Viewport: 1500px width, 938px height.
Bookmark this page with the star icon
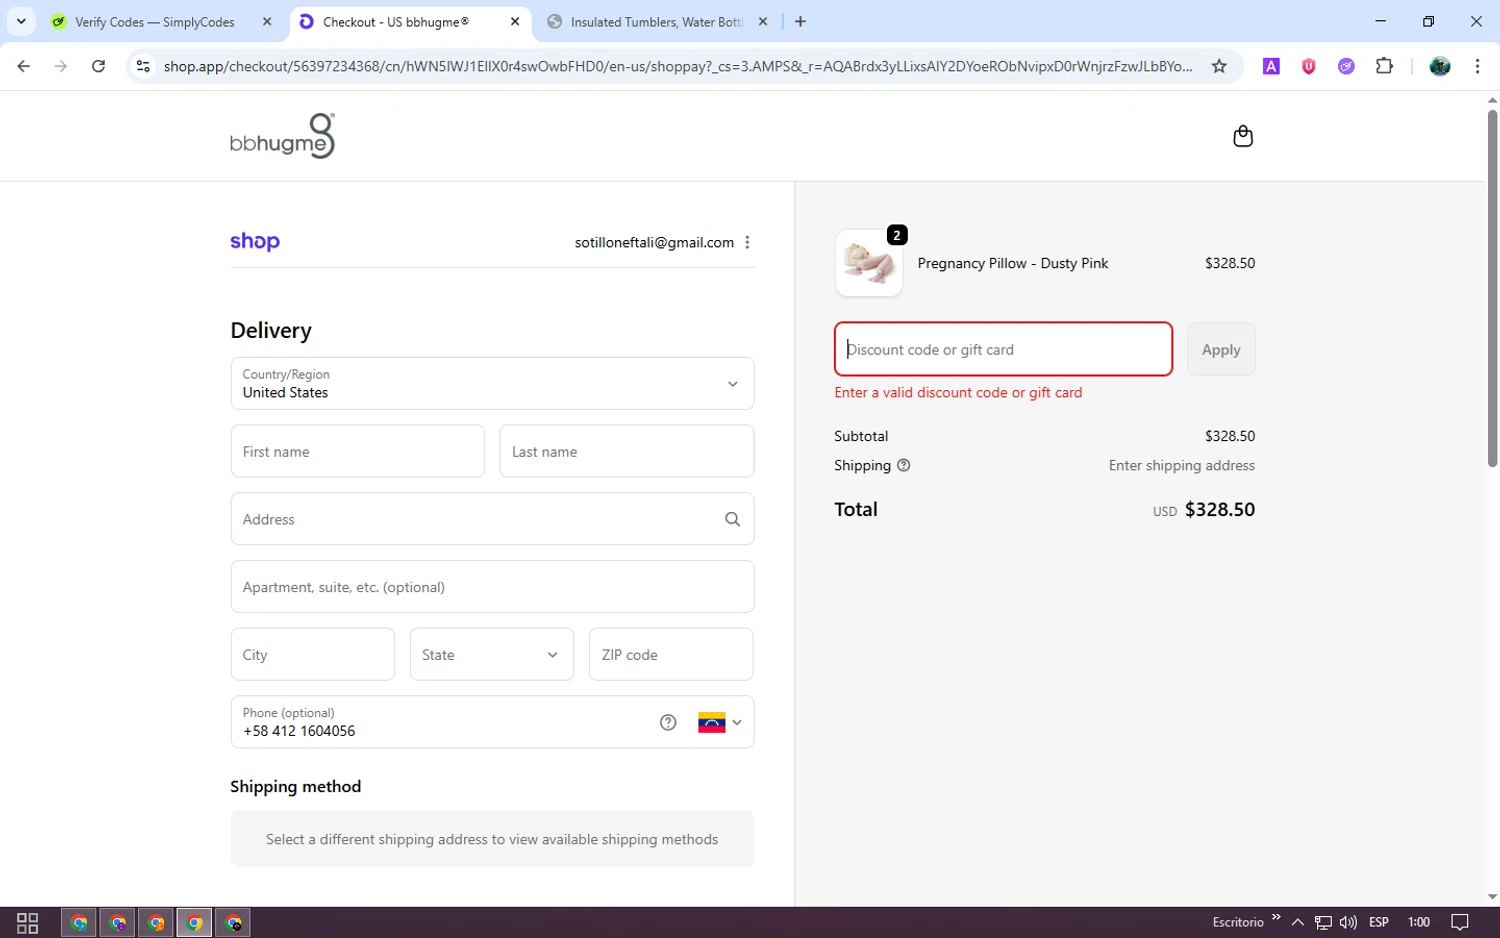1219,66
